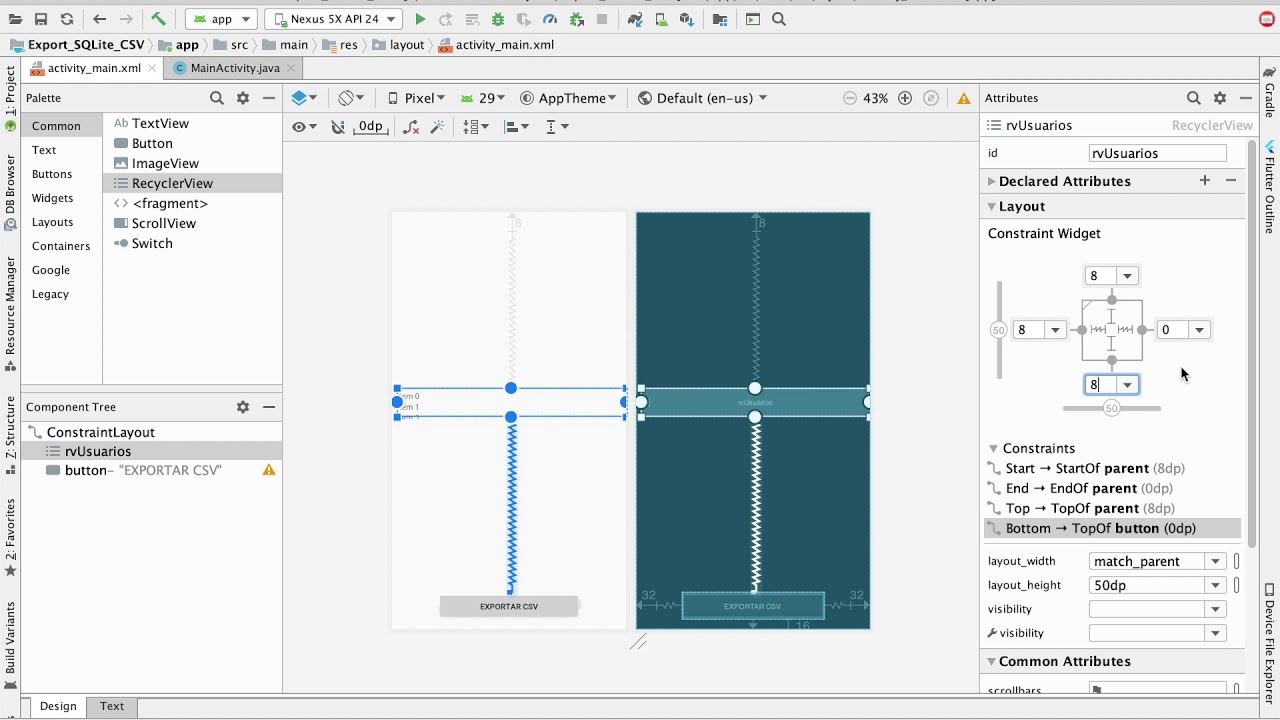Select the Design tab at bottom
Viewport: 1280px width, 720px height.
point(58,706)
